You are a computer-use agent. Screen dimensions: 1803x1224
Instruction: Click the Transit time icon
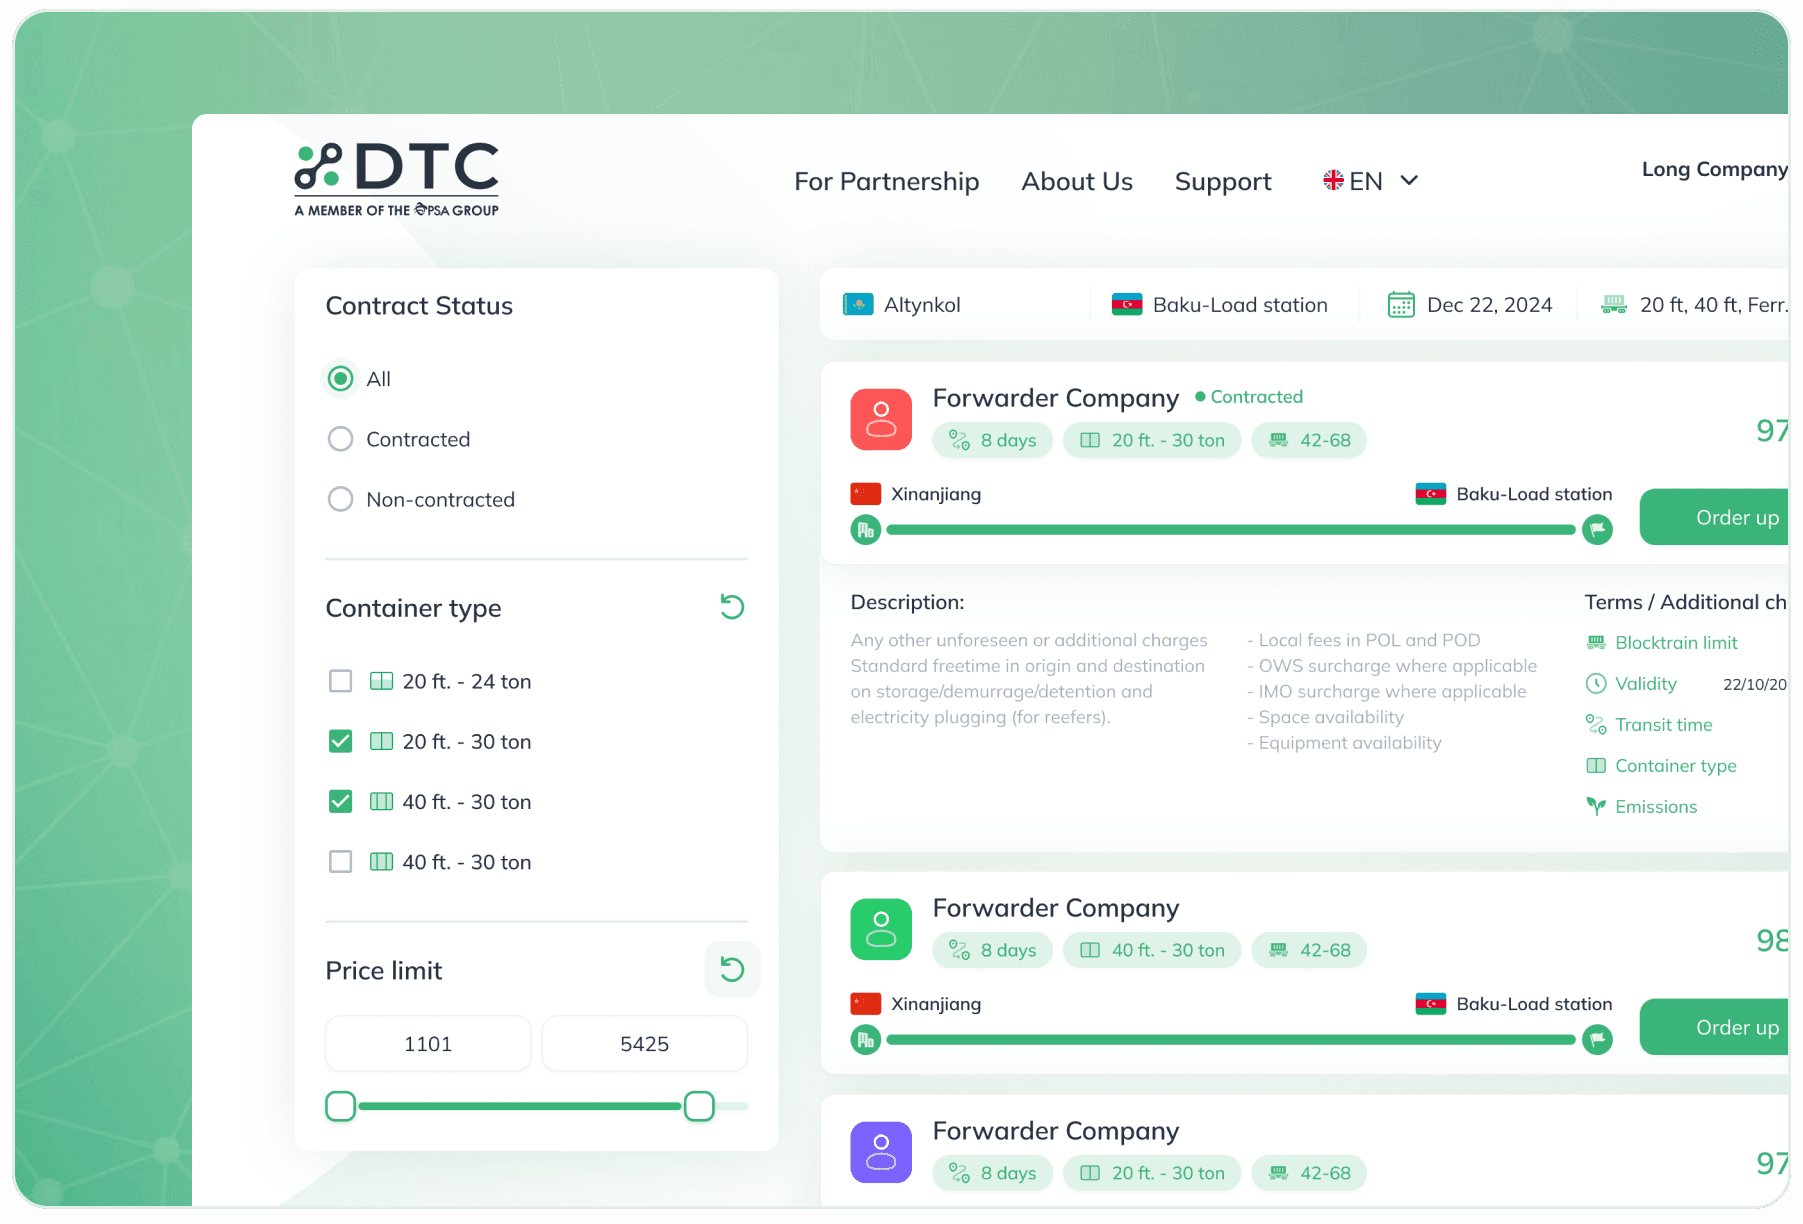[x=1595, y=724]
